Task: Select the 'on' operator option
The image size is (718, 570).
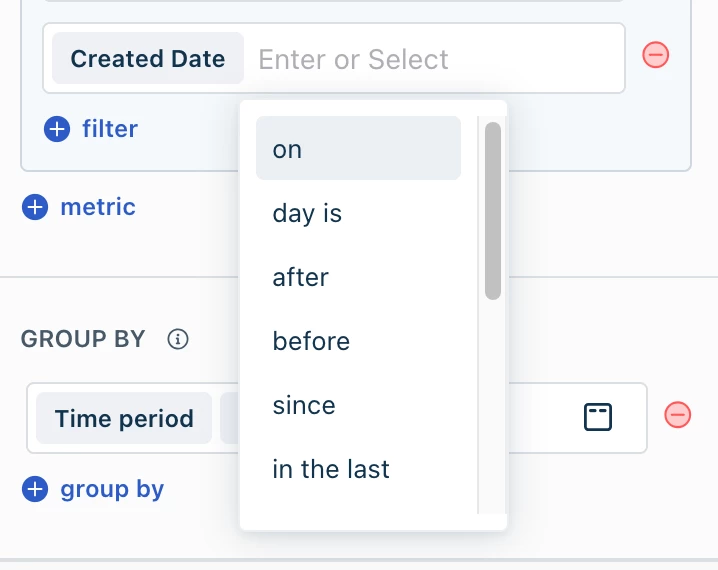Action: pos(358,148)
